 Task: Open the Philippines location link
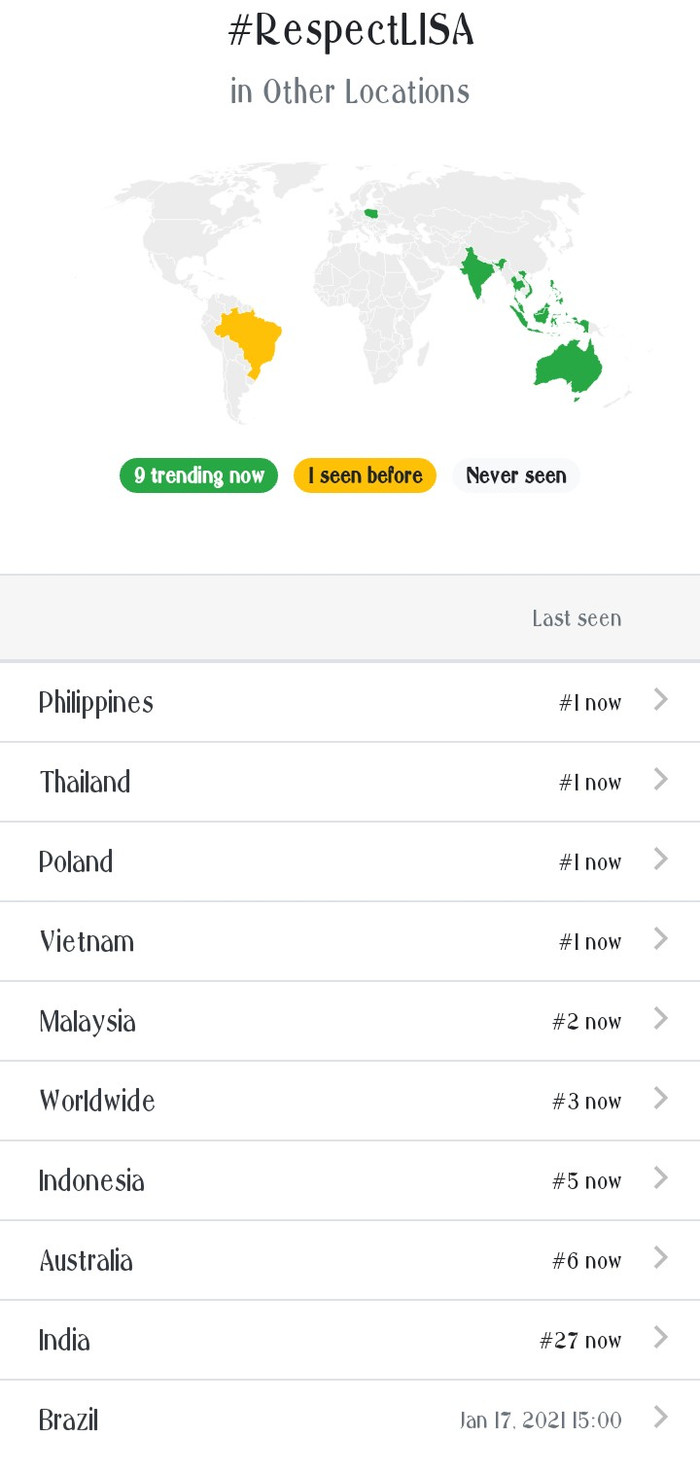pyautogui.click(x=96, y=702)
